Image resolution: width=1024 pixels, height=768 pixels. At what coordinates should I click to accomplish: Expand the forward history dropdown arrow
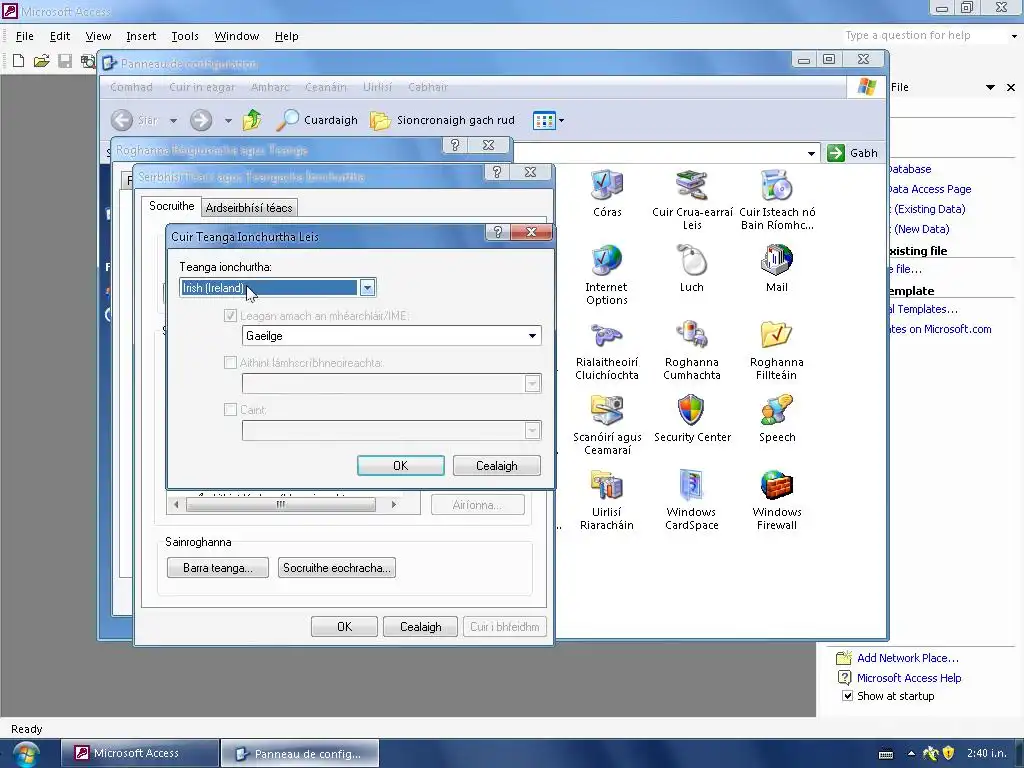[x=228, y=121]
